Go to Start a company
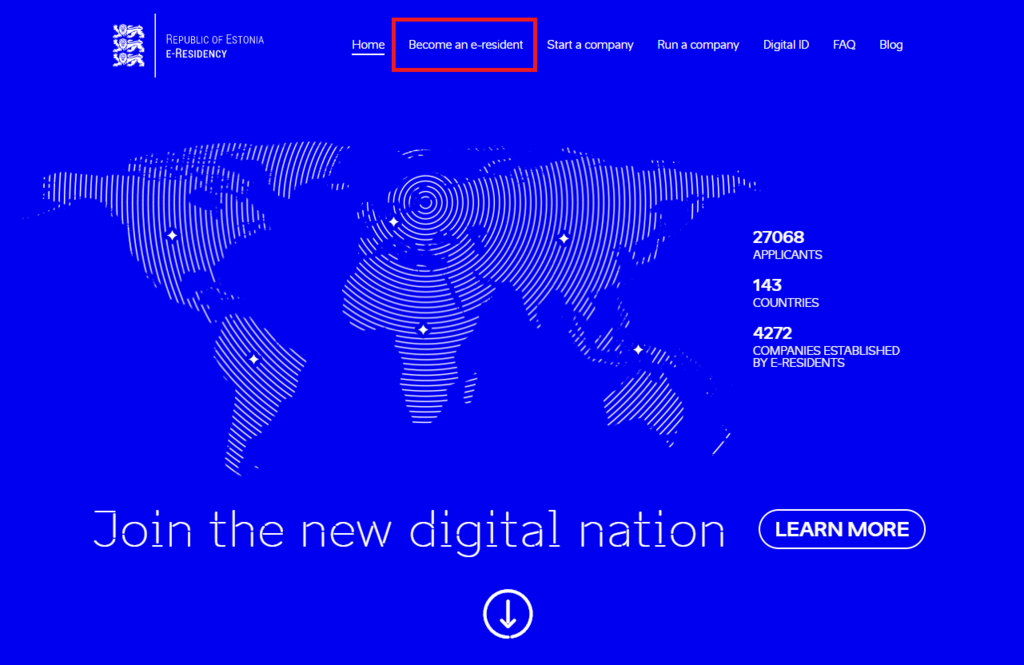The height and width of the screenshot is (665, 1024). [x=590, y=45]
